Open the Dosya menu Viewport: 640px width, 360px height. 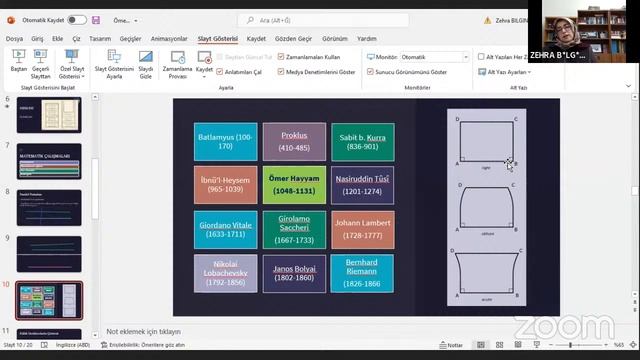pyautogui.click(x=14, y=39)
